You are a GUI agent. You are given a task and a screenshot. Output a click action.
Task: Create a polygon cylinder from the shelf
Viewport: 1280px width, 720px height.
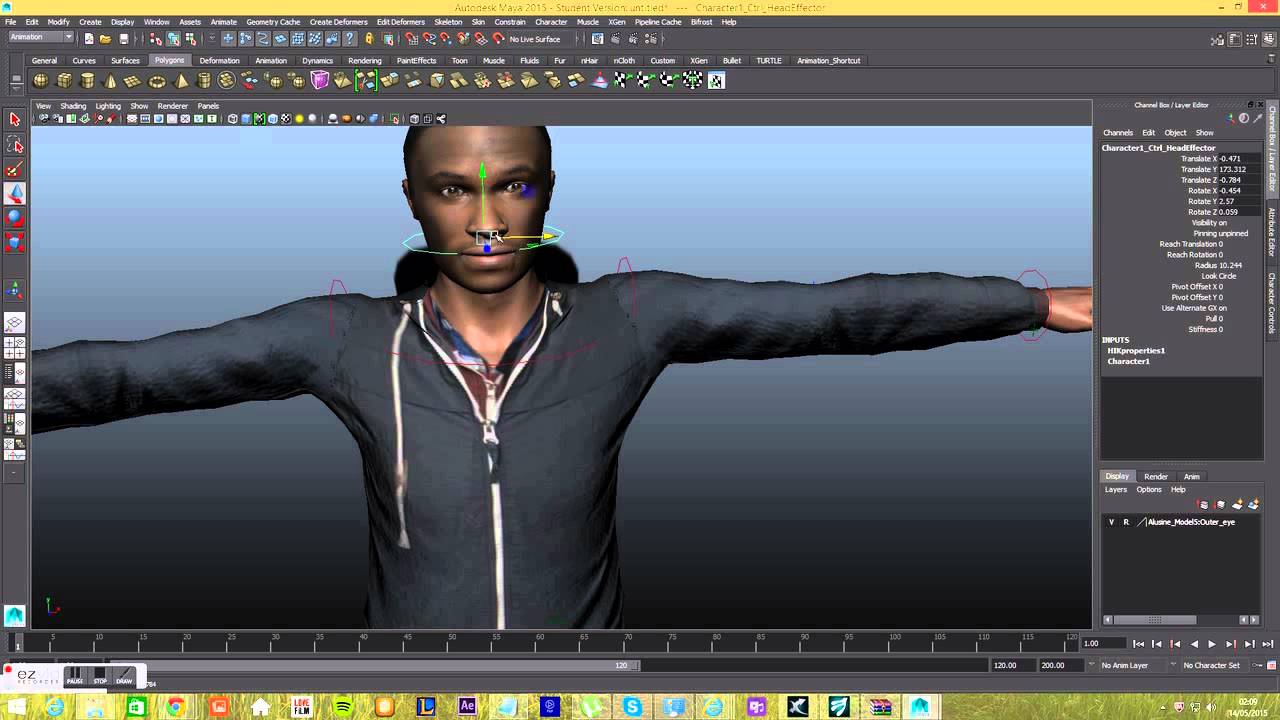(x=87, y=81)
